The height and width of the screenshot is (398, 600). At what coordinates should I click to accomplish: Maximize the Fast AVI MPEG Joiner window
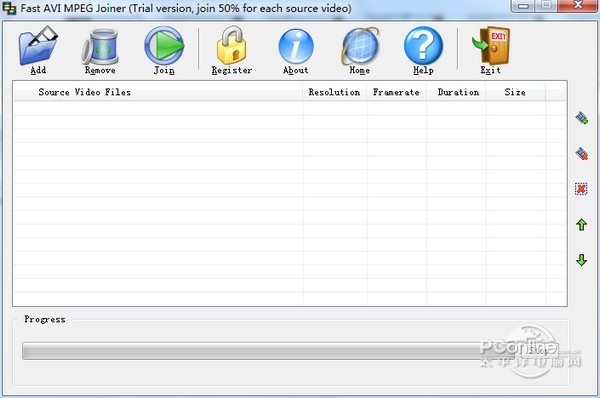547,5
